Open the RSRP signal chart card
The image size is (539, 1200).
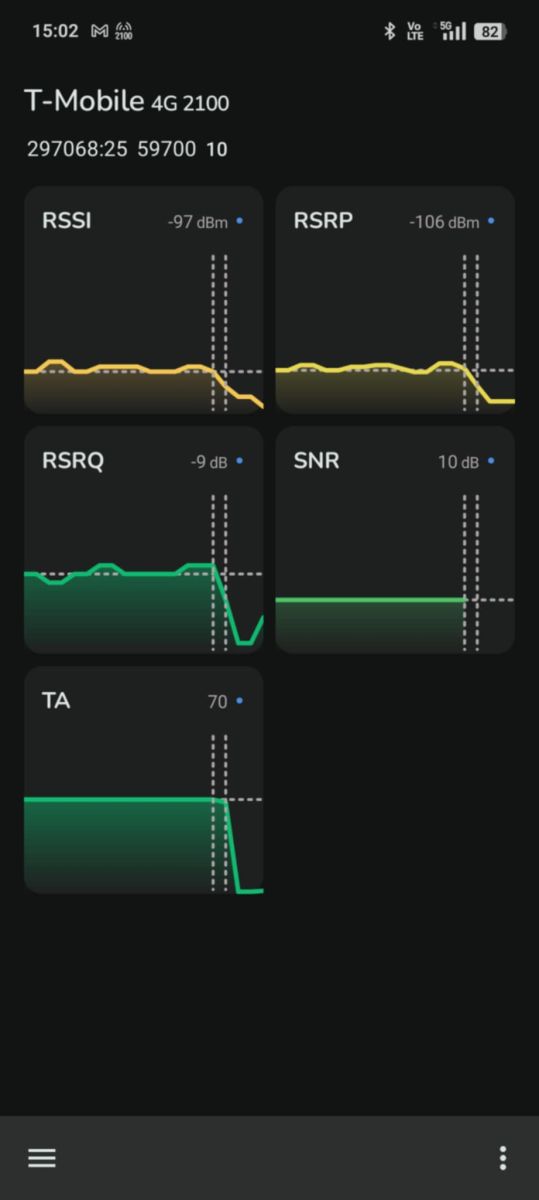coord(395,299)
